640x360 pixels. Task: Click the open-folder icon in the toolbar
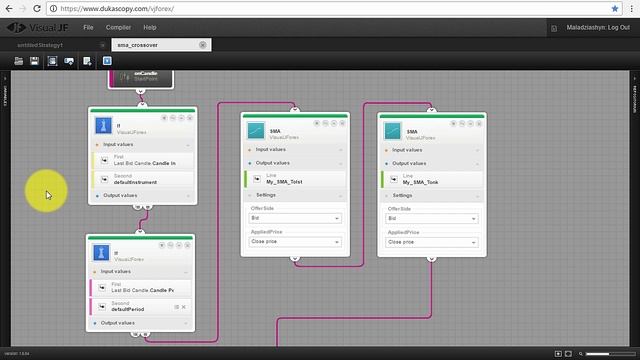[18, 61]
